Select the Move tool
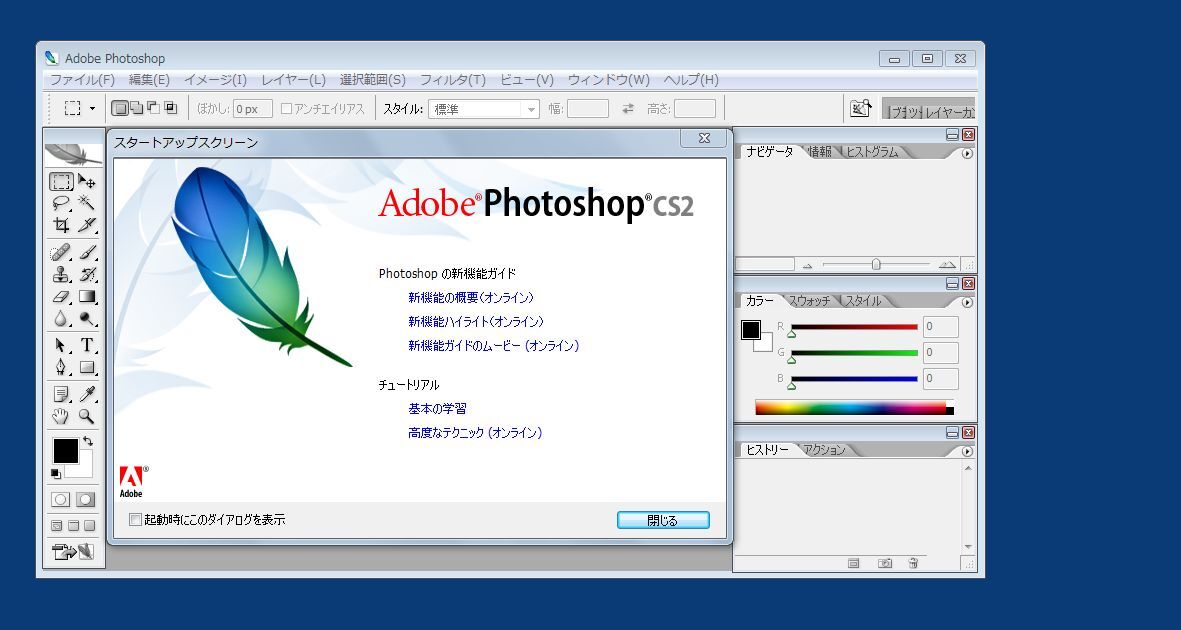 (87, 182)
